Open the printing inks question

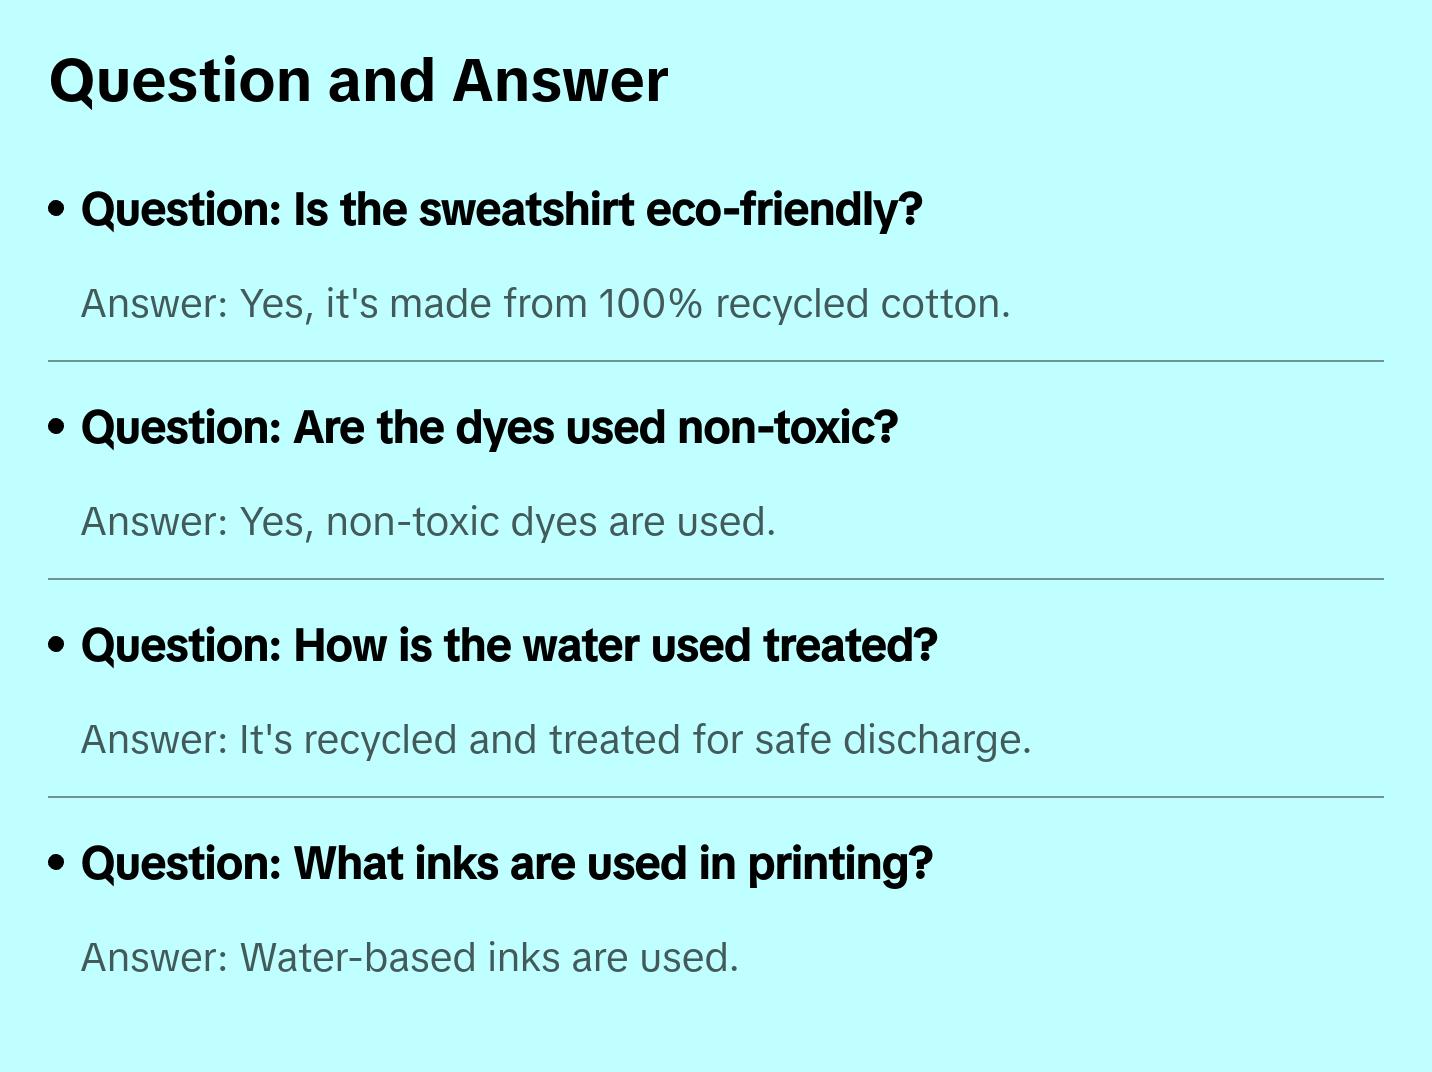point(506,864)
